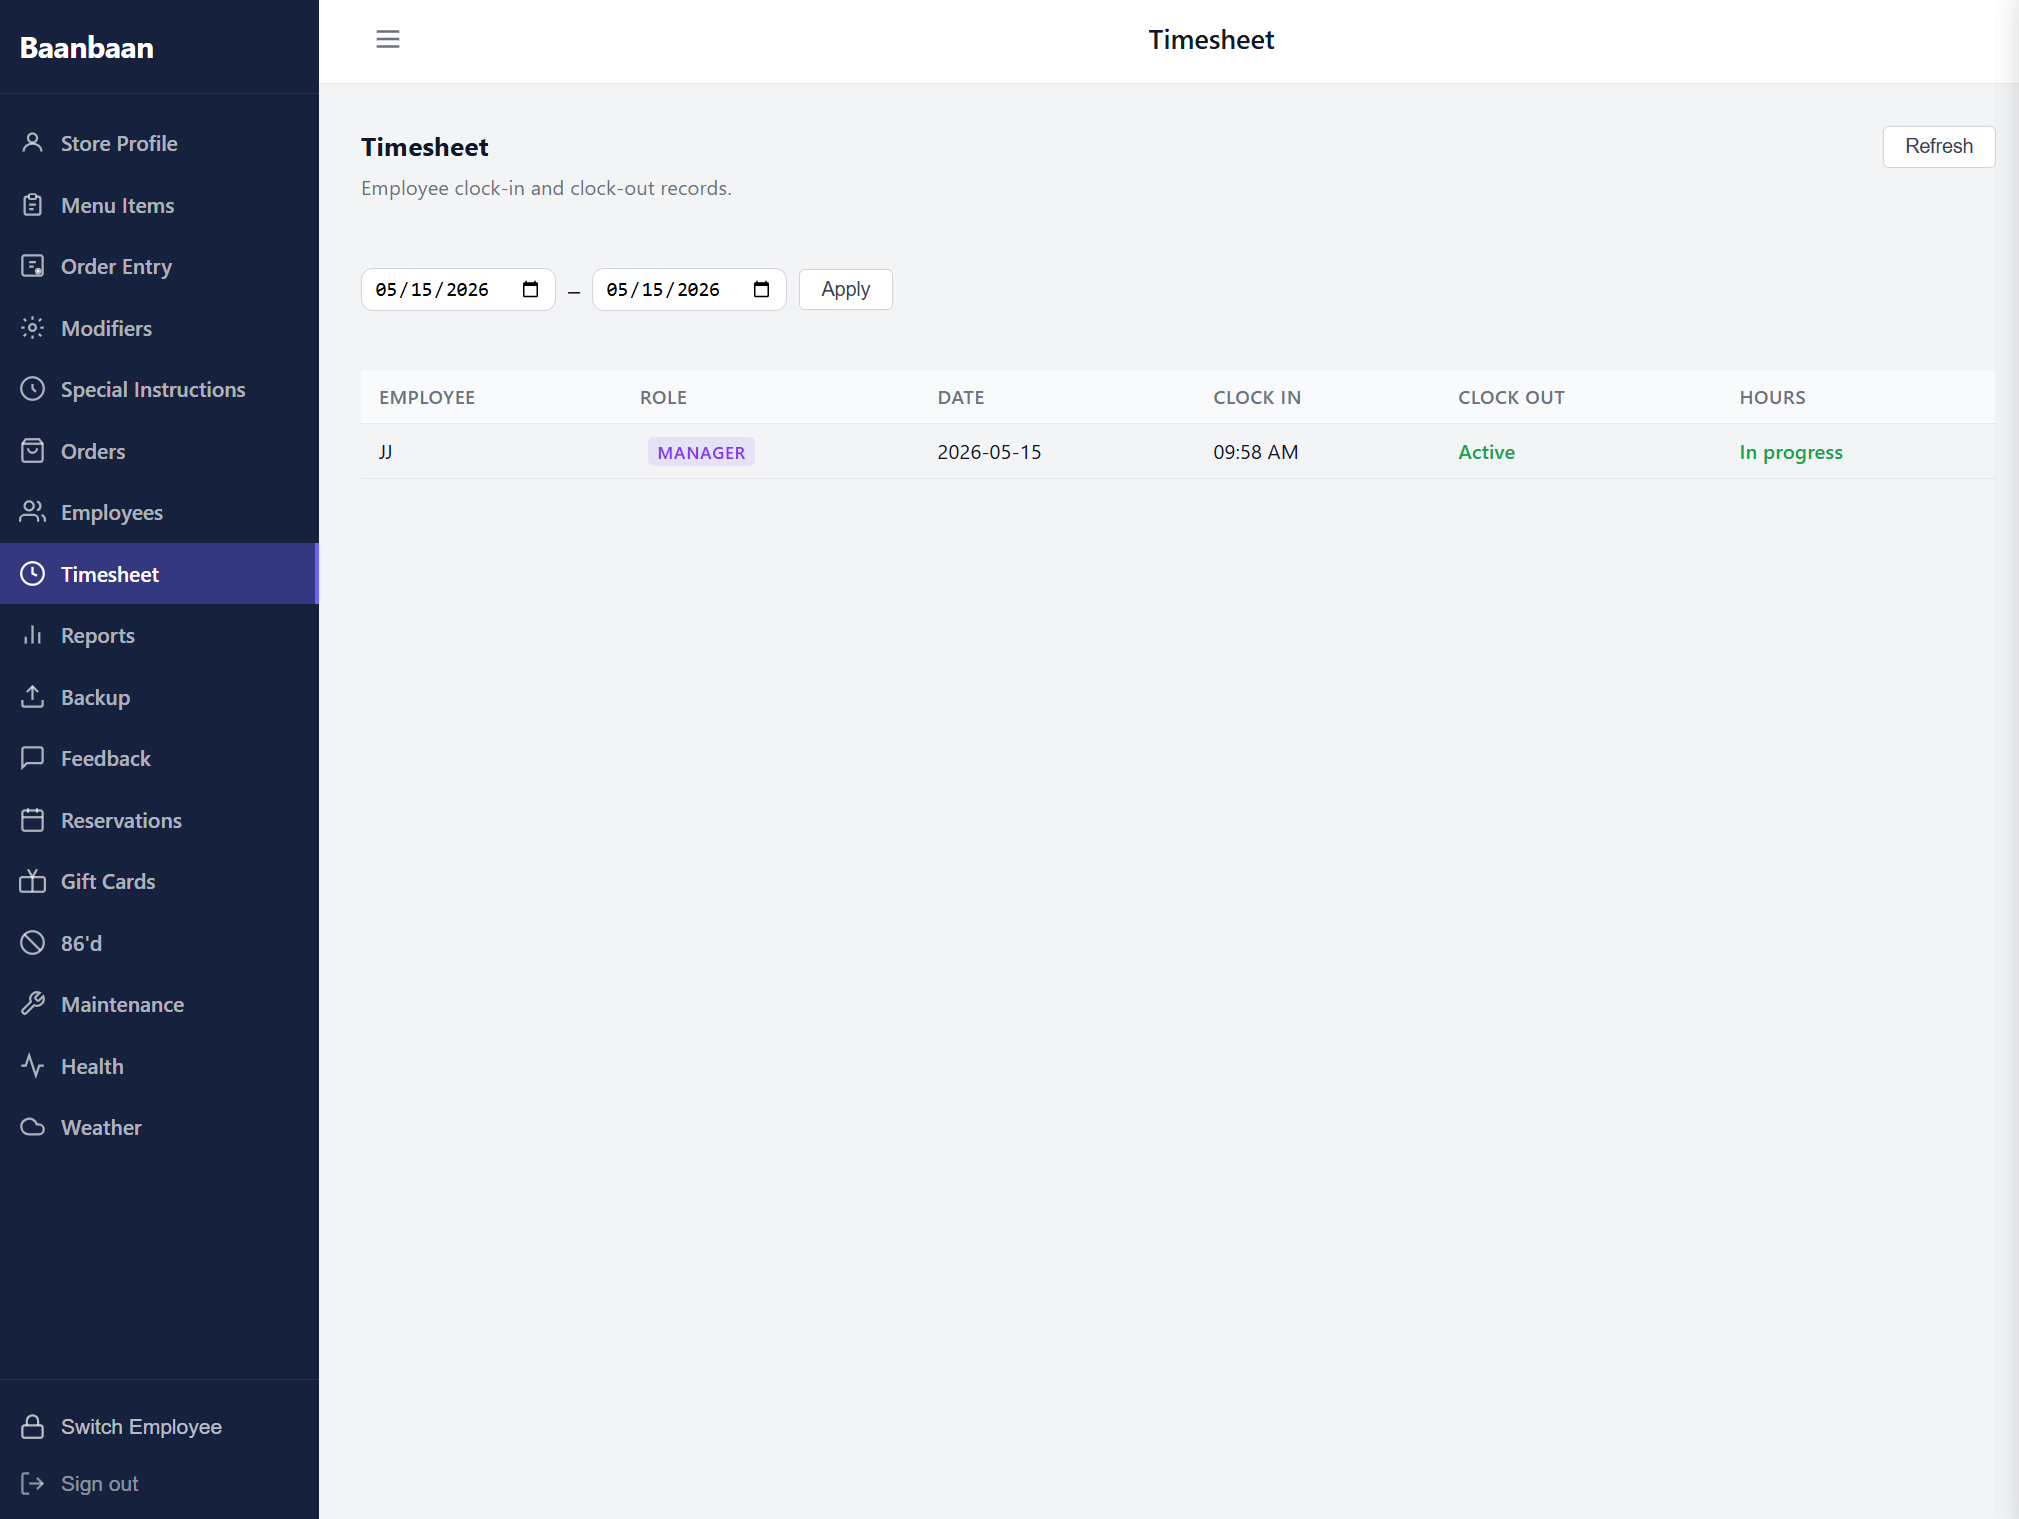This screenshot has height=1519, width=2019.
Task: Open the end date calendar picker icon
Action: click(761, 289)
